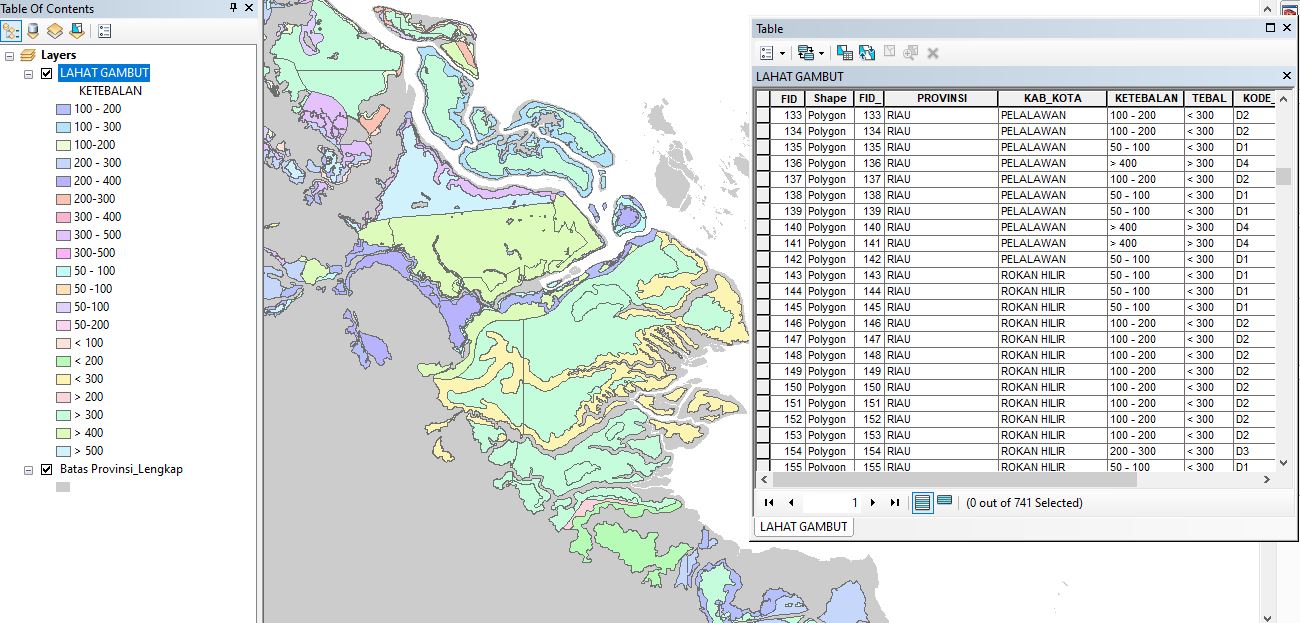The width and height of the screenshot is (1300, 623).
Task: Click the Move to next record button
Action: pos(873,502)
